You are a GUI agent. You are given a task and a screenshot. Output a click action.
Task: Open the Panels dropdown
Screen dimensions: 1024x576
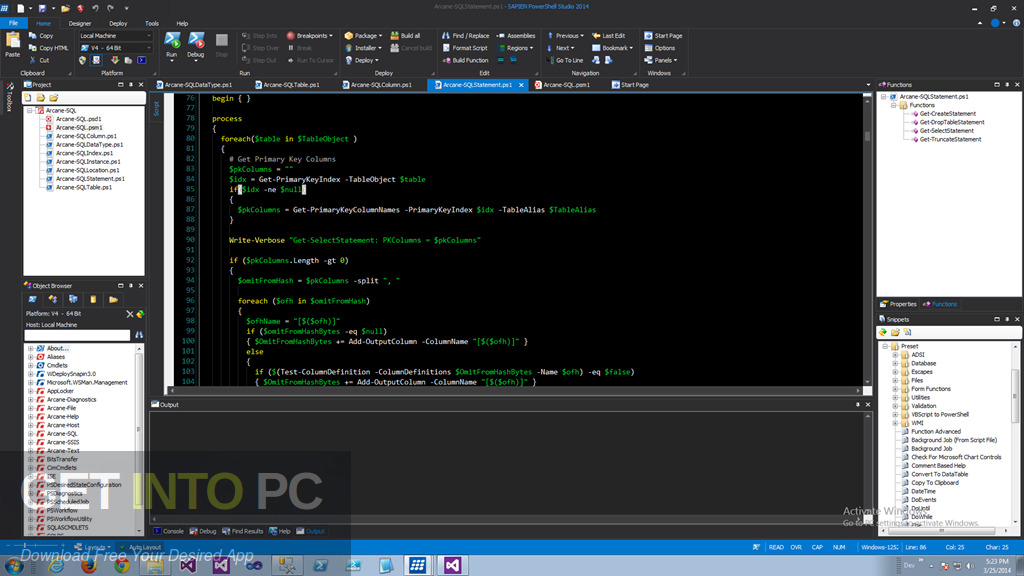(661, 60)
